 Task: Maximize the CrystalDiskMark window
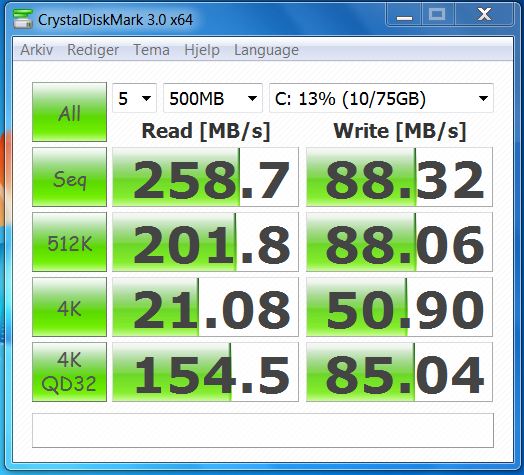[437, 15]
